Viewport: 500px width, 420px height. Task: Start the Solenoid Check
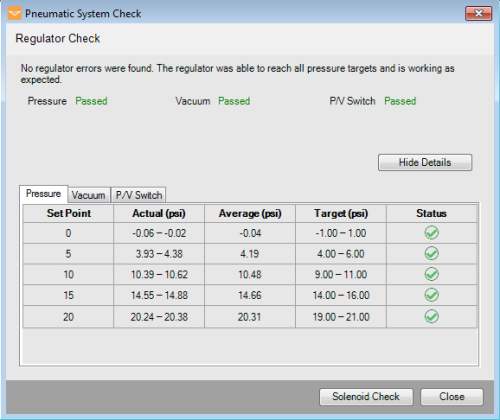click(x=366, y=397)
